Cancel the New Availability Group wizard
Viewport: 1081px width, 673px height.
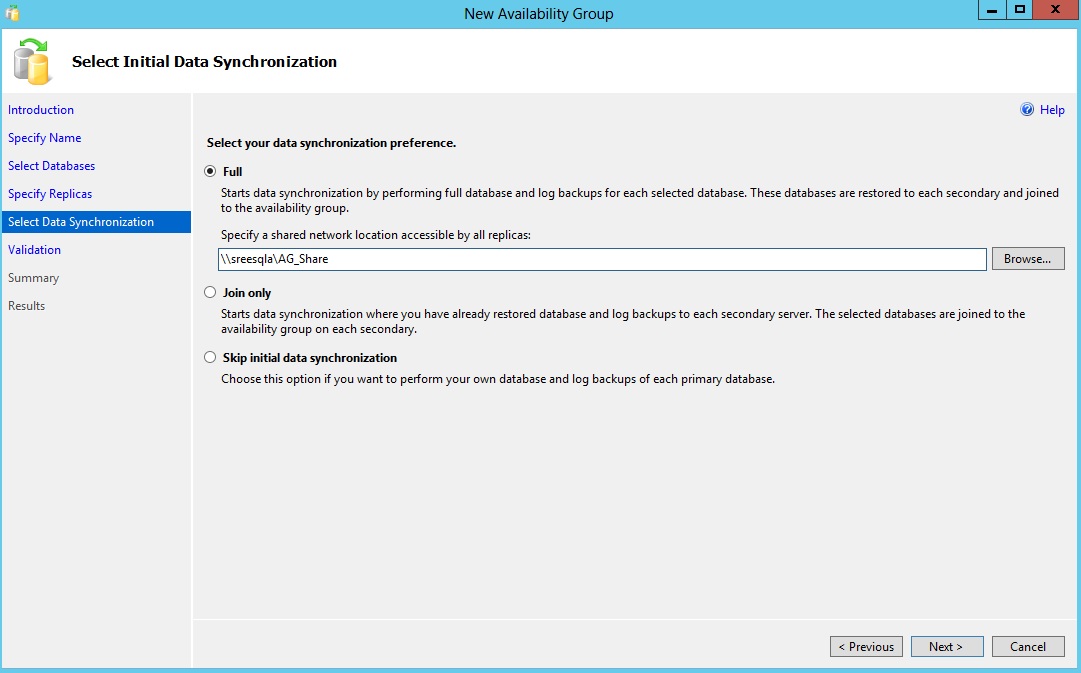(x=1027, y=647)
